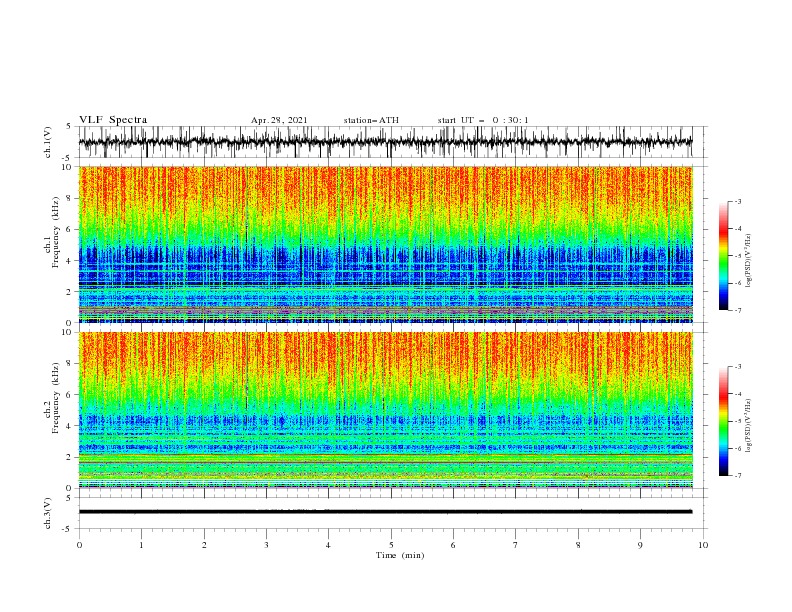
Task: Click the "3" minute tick label
Action: pyautogui.click(x=266, y=545)
